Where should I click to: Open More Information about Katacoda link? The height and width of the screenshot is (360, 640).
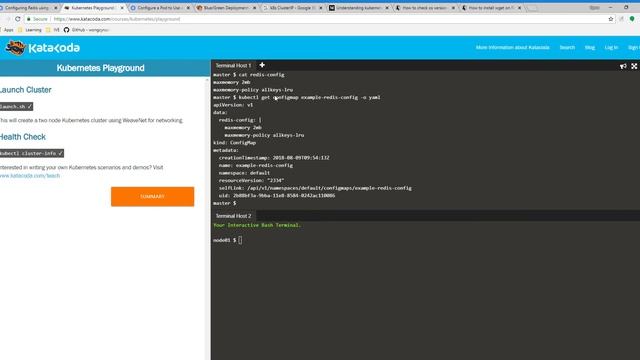[x=512, y=47]
